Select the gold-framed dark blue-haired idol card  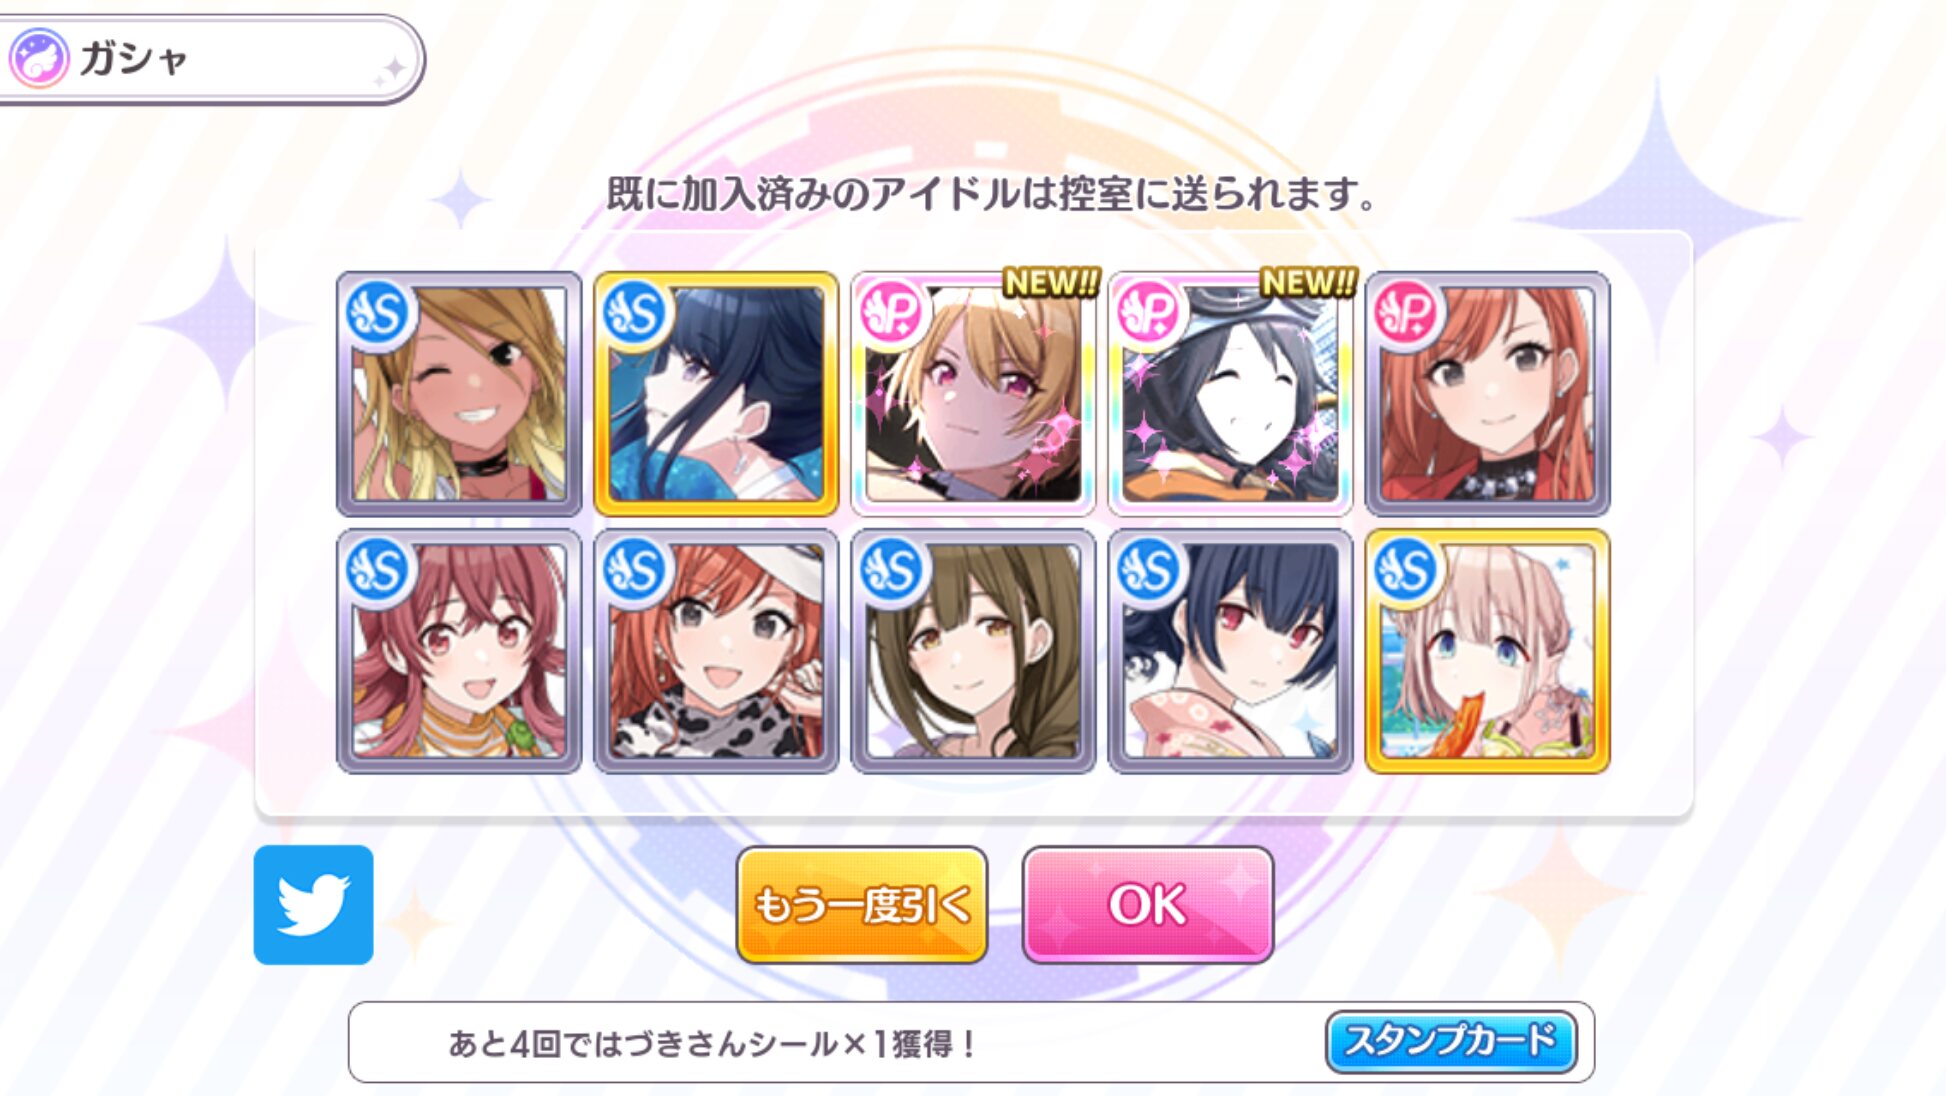point(716,394)
